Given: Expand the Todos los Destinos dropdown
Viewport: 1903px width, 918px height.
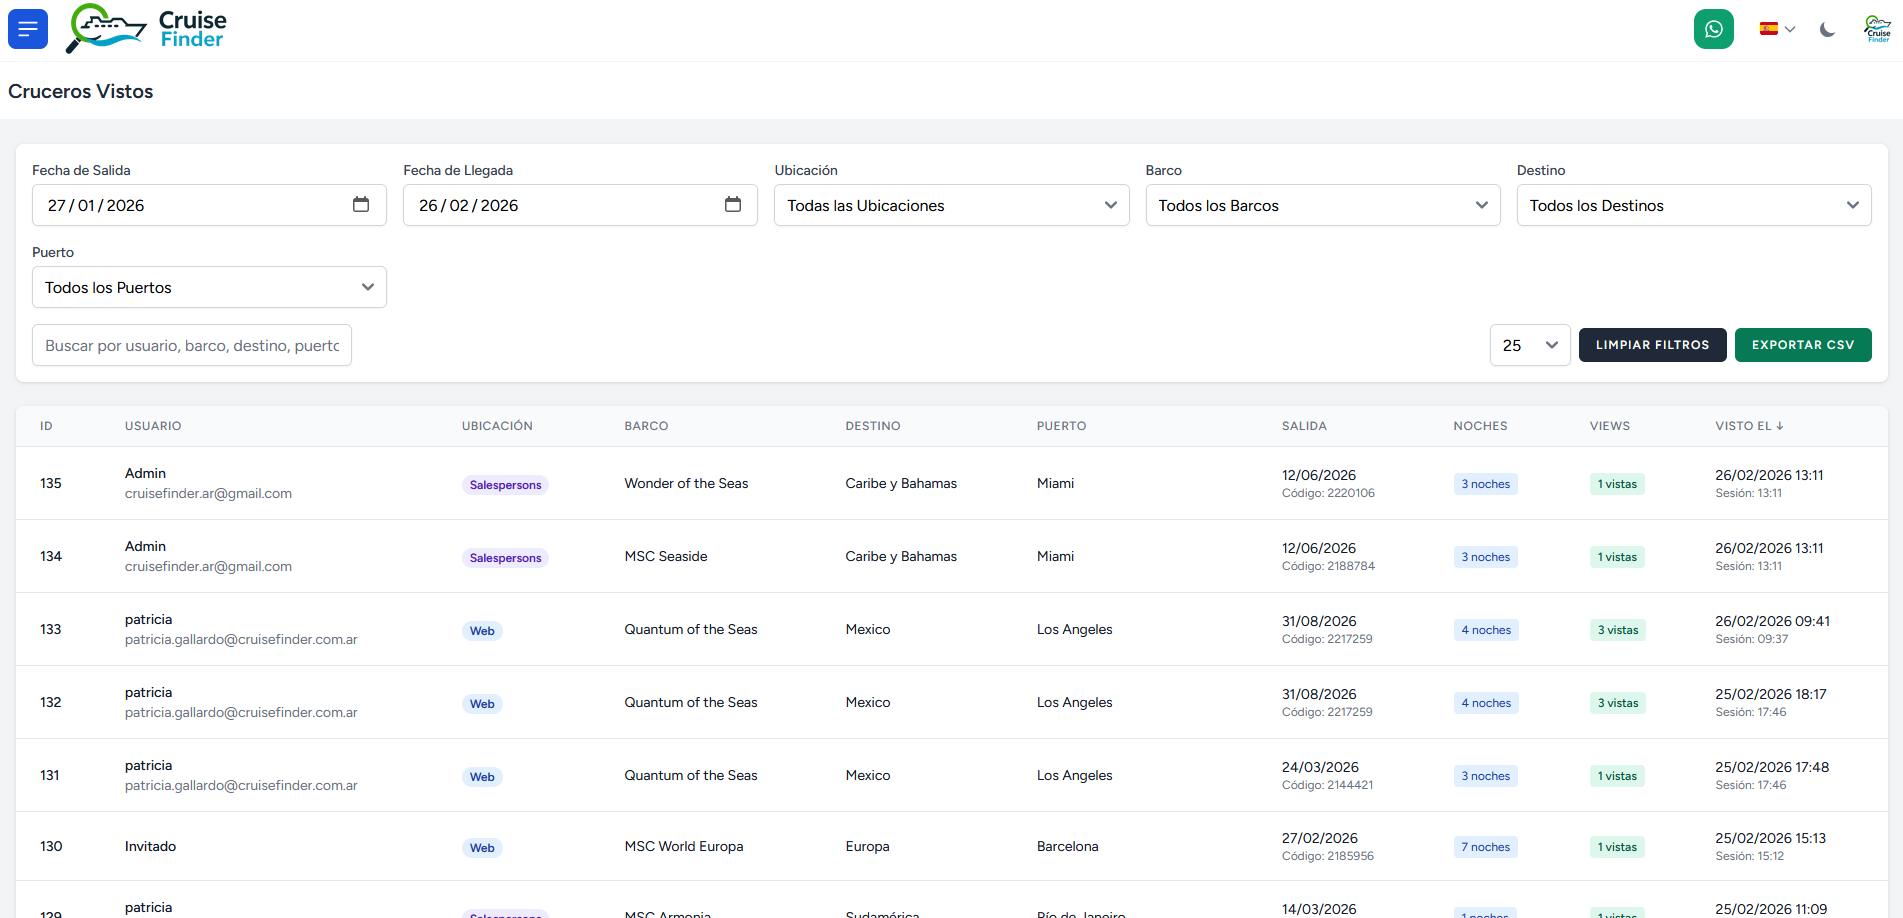Looking at the screenshot, I should 1693,205.
